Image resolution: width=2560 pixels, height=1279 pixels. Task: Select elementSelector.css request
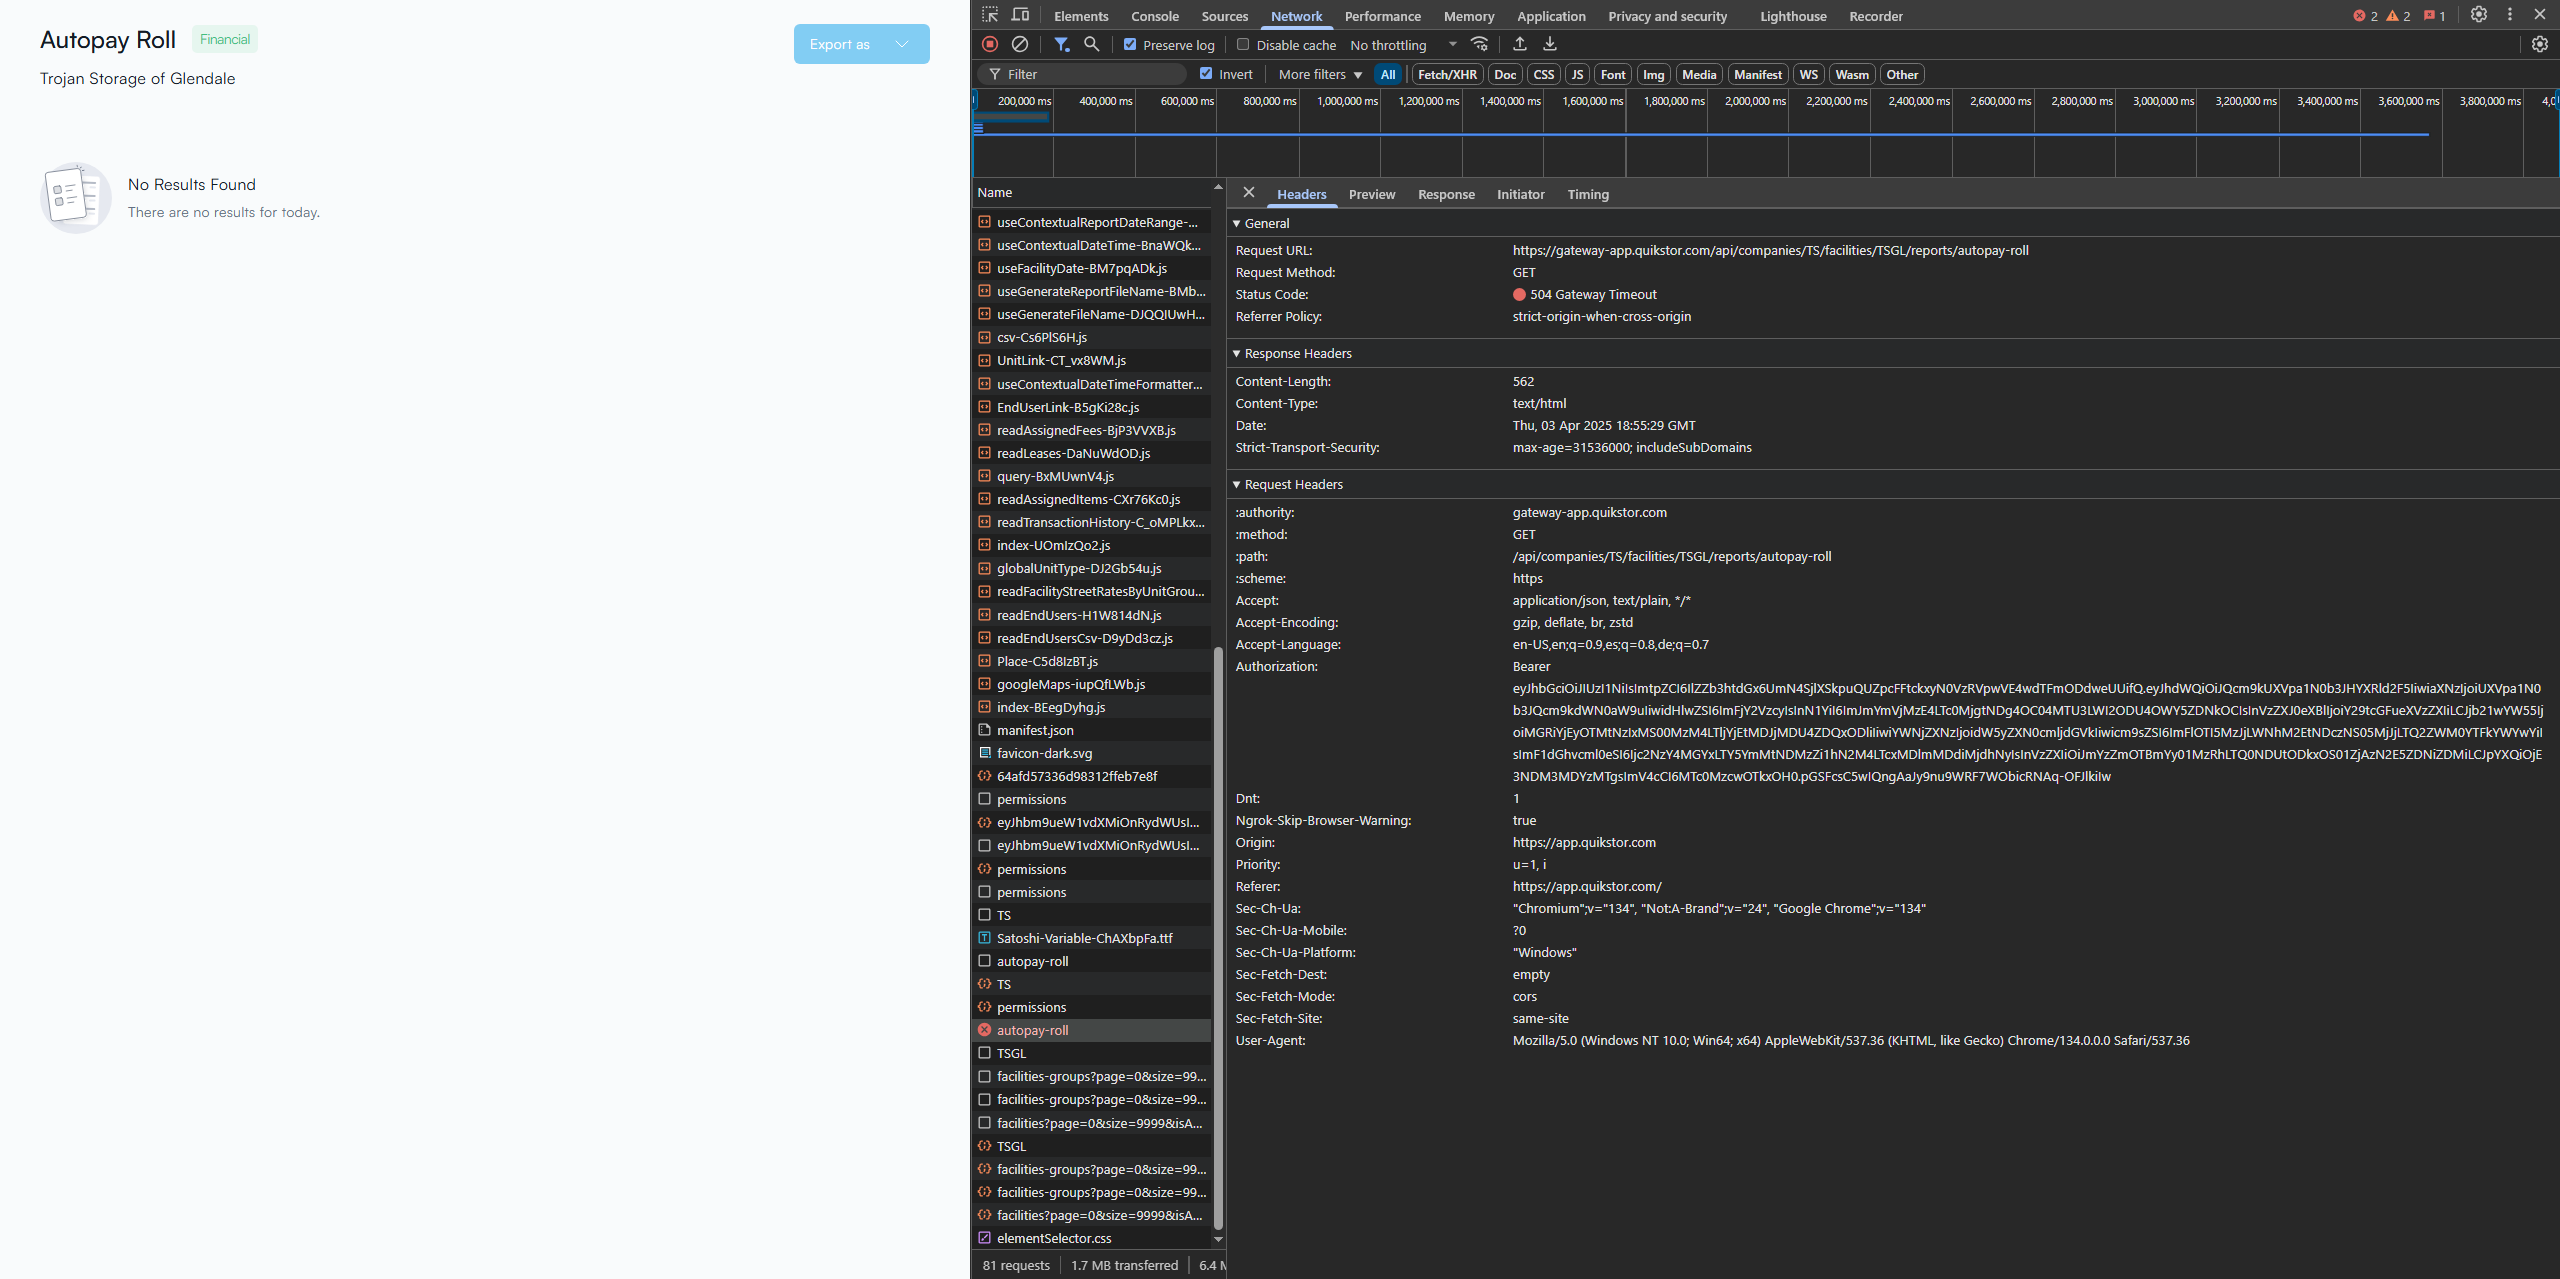point(1092,1238)
